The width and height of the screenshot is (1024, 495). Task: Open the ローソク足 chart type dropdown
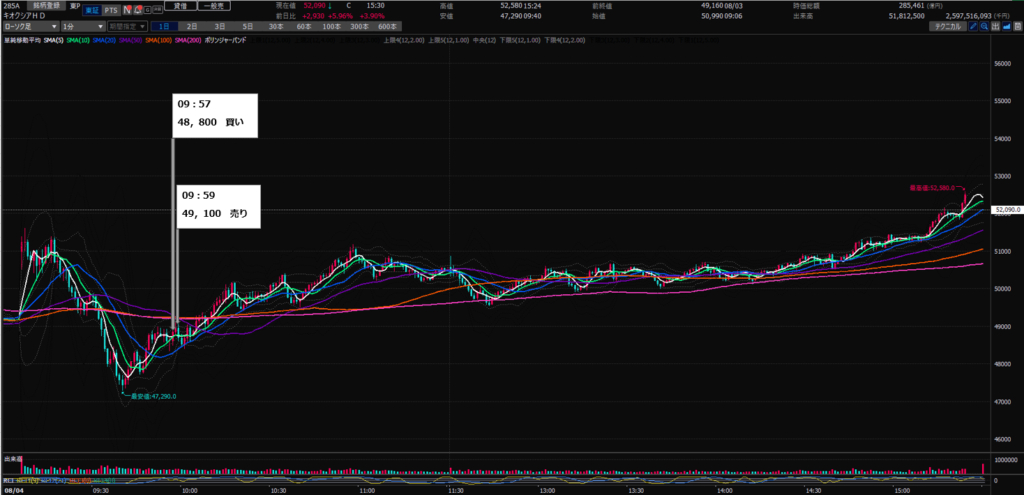31,26
